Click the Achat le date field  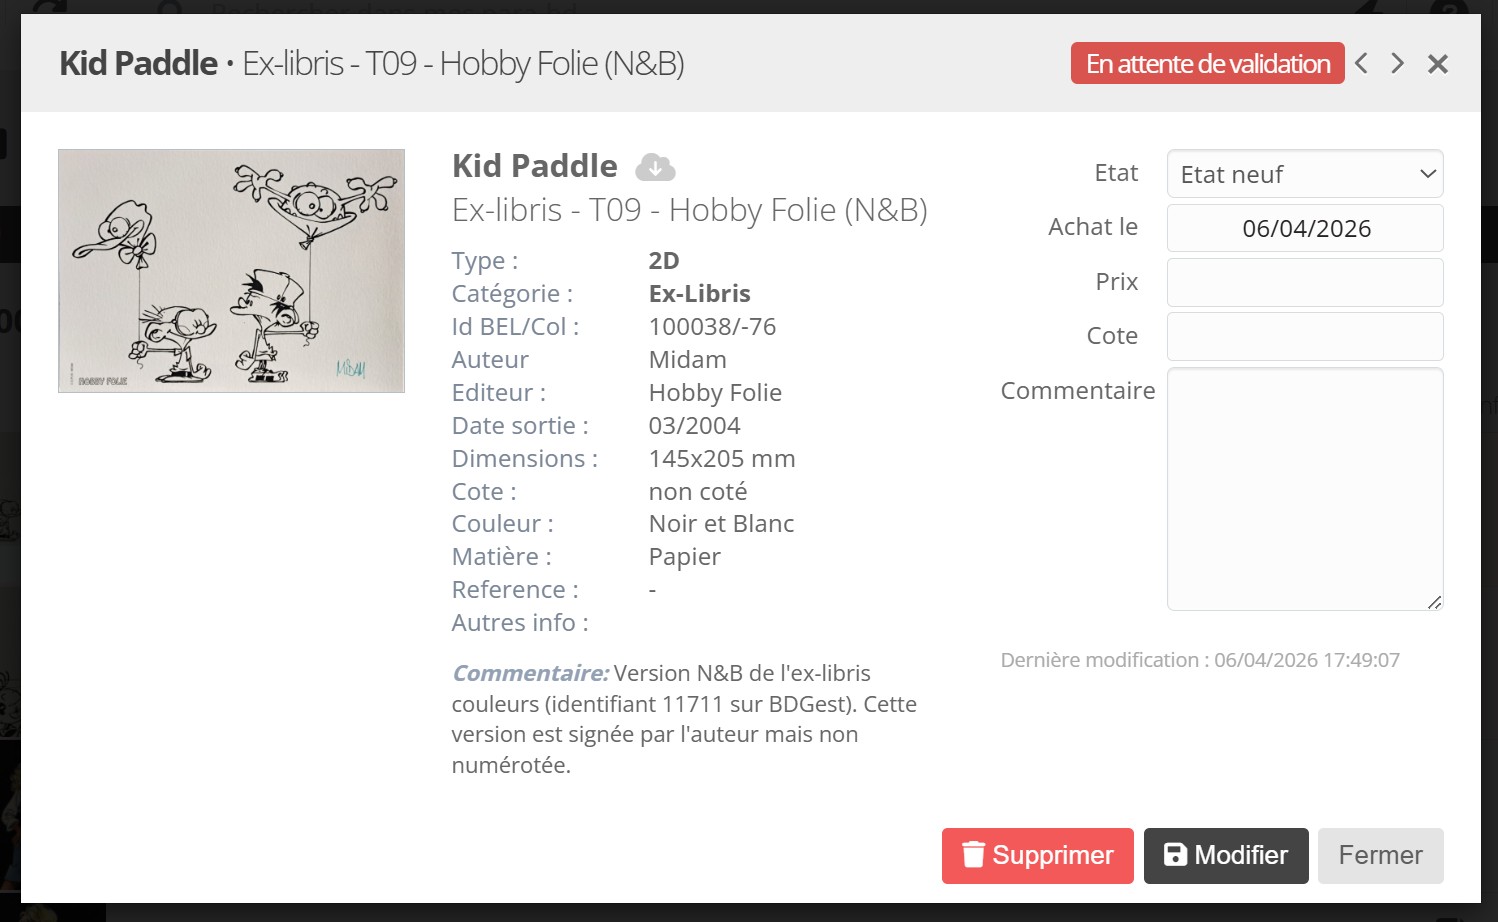(x=1304, y=228)
